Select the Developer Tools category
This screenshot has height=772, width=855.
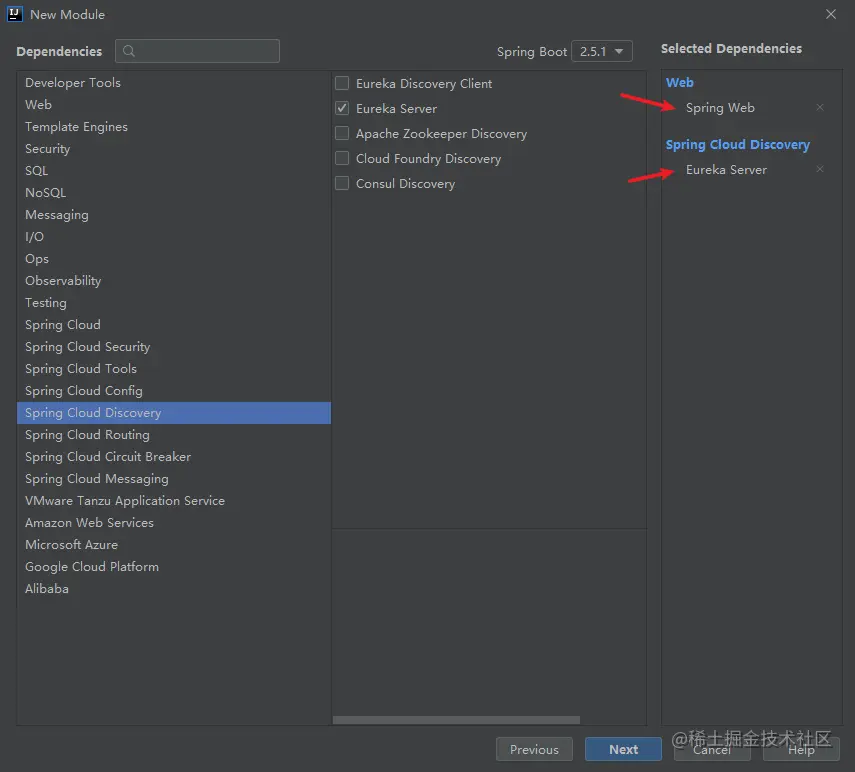(174, 82)
